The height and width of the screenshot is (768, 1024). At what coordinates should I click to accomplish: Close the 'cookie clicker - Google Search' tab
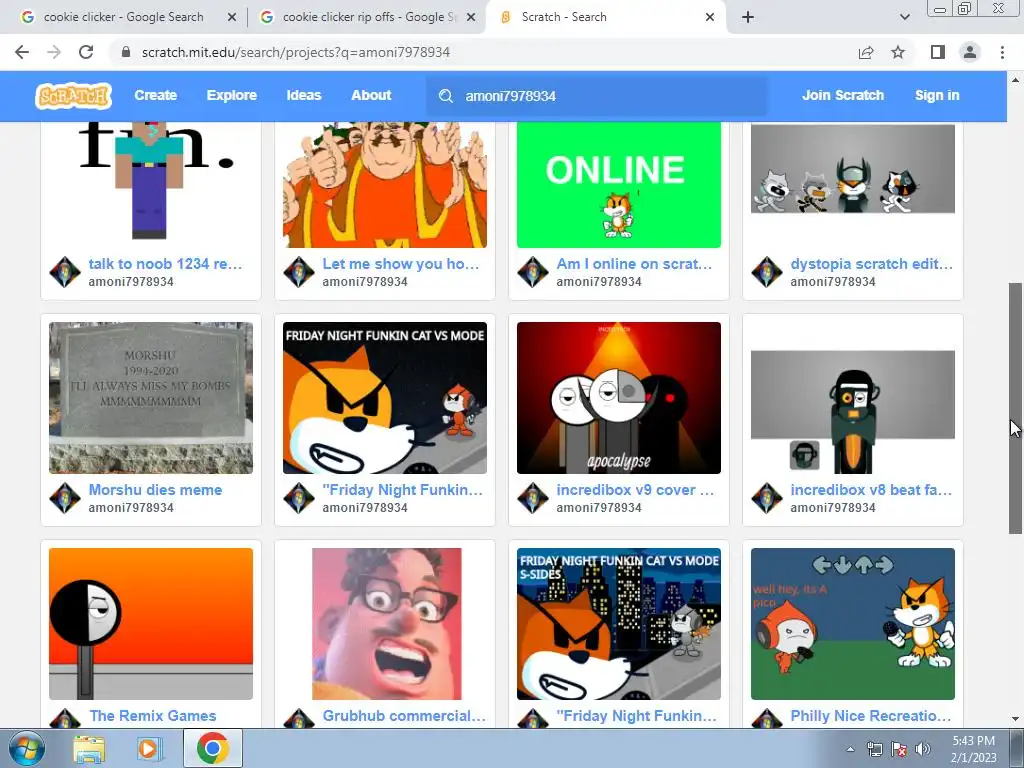pos(232,17)
